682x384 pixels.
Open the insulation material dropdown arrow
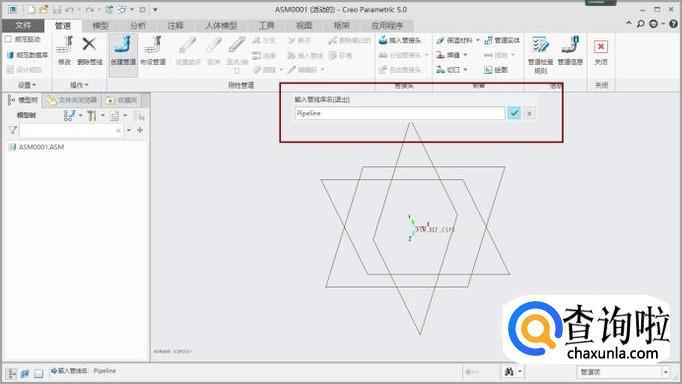click(x=478, y=40)
